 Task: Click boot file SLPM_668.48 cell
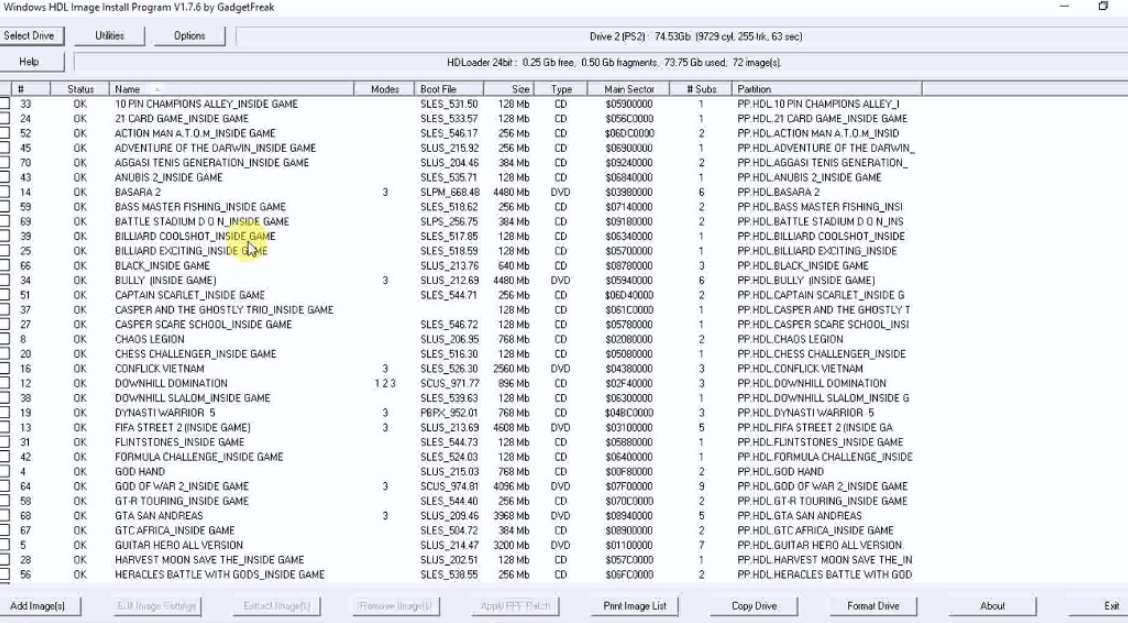450,192
